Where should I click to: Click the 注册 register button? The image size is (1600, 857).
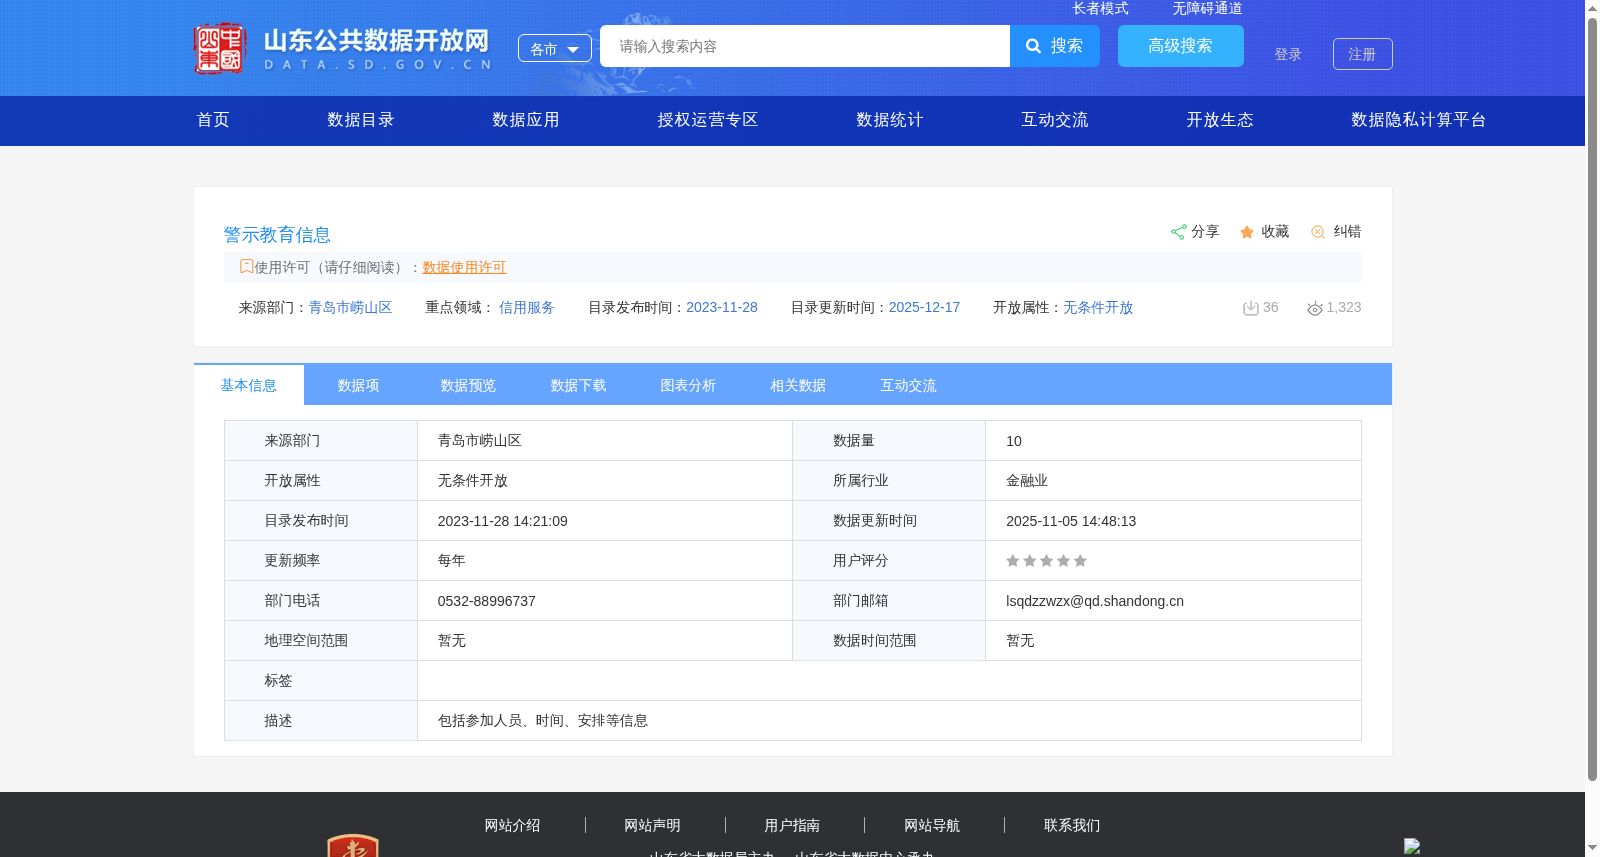tap(1363, 54)
